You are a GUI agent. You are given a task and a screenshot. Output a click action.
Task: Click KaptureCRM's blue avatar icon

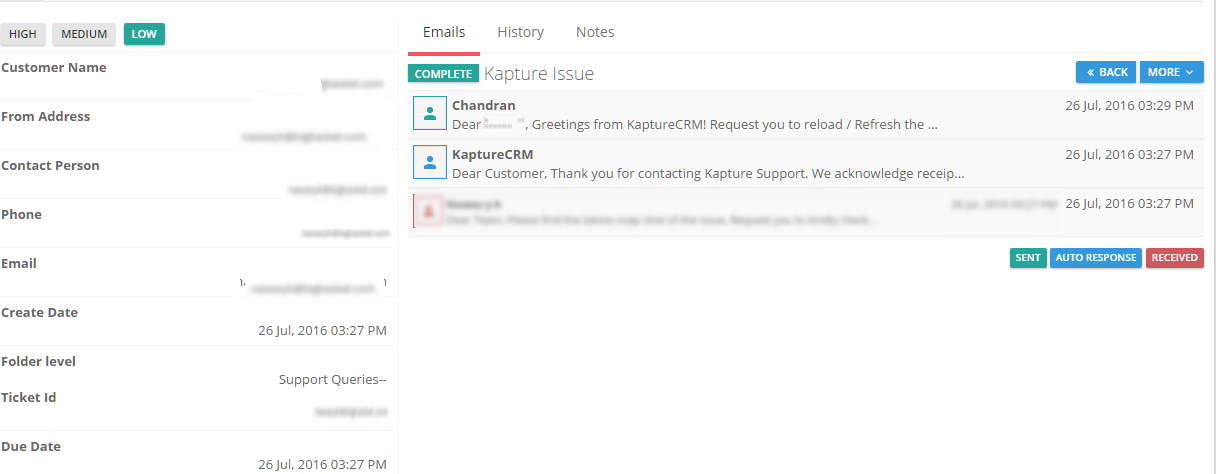pos(429,163)
